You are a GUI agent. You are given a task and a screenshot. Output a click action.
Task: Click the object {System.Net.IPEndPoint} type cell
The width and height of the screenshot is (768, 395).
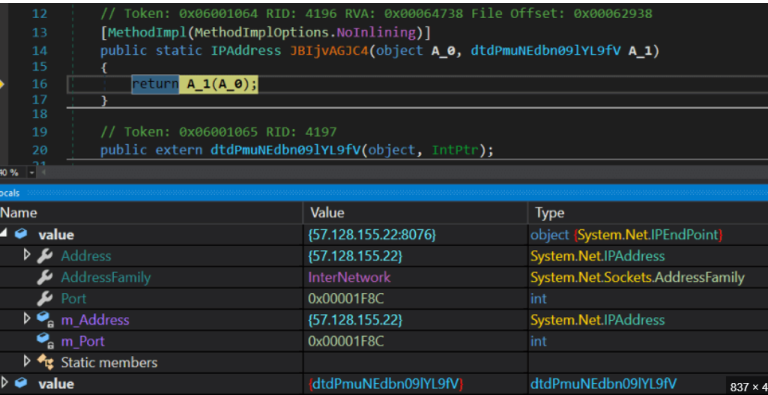648,234
